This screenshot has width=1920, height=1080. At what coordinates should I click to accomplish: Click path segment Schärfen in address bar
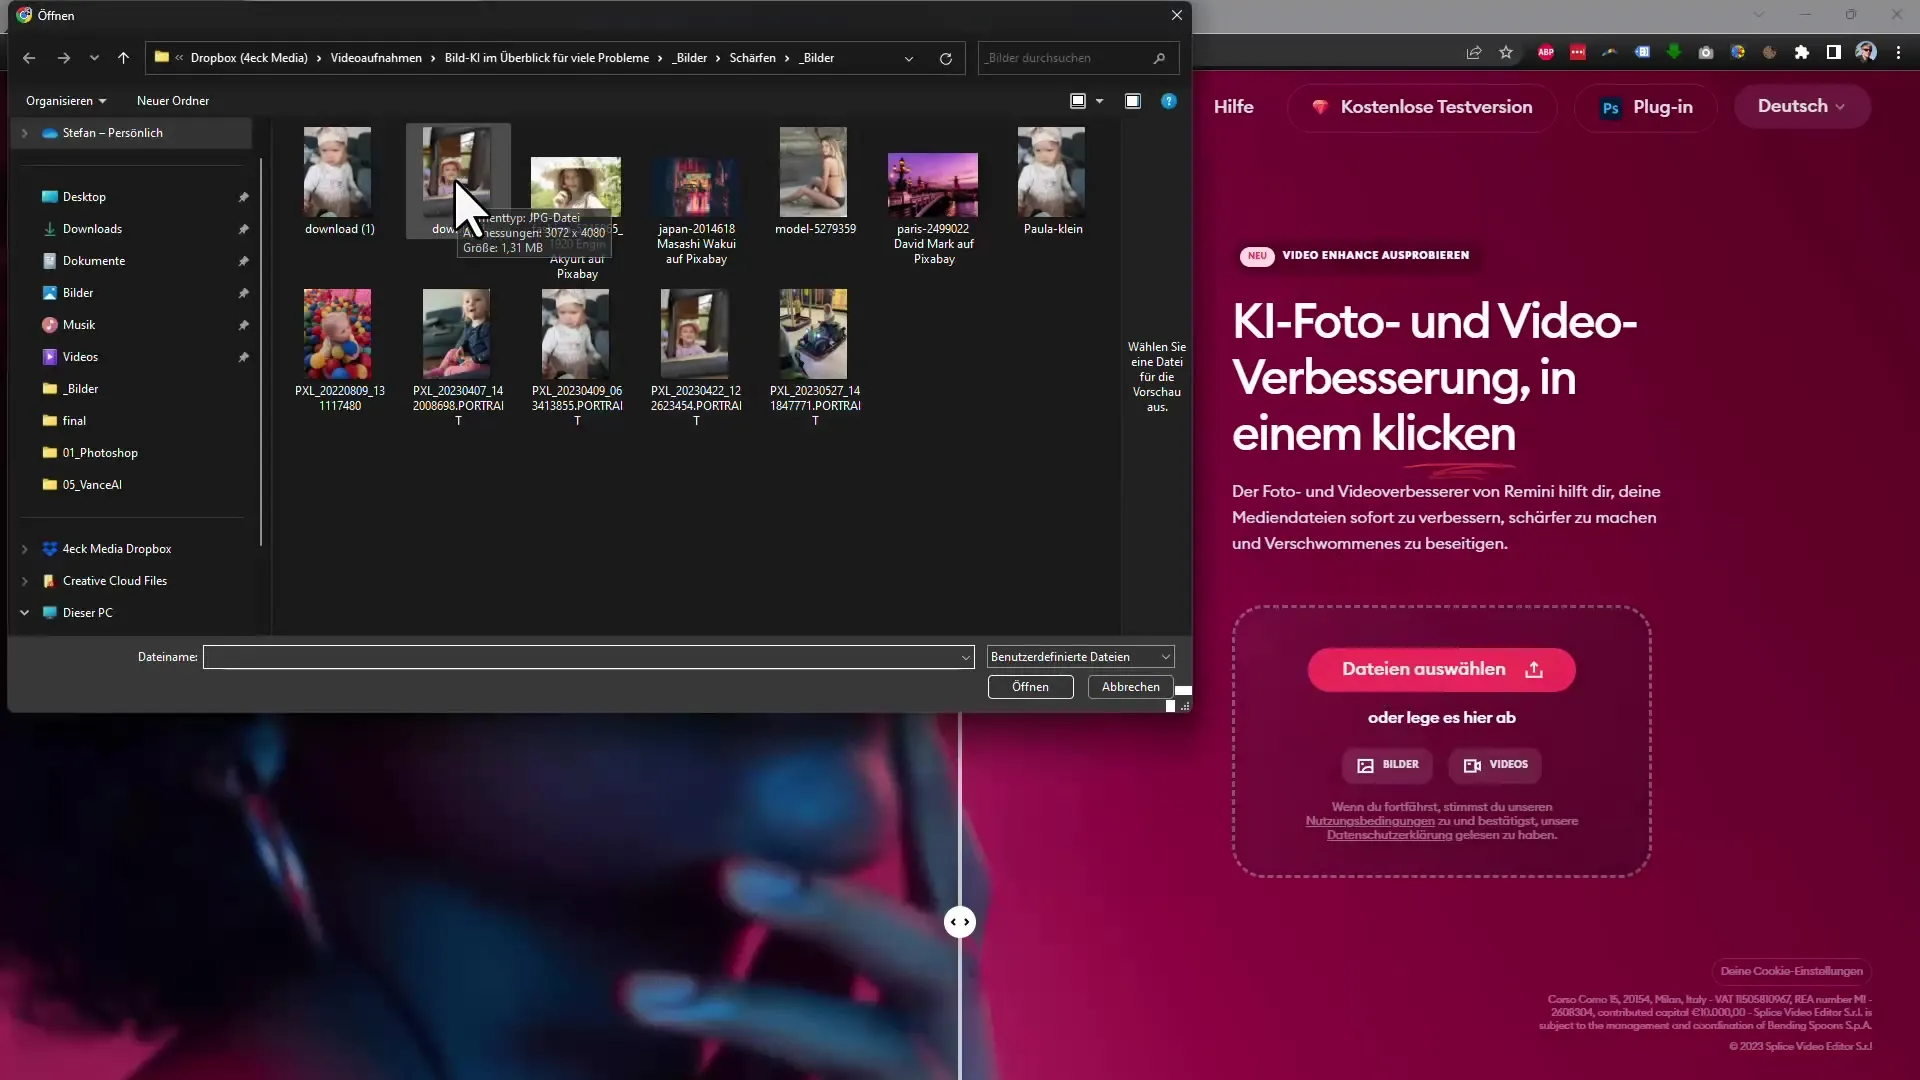(x=752, y=58)
